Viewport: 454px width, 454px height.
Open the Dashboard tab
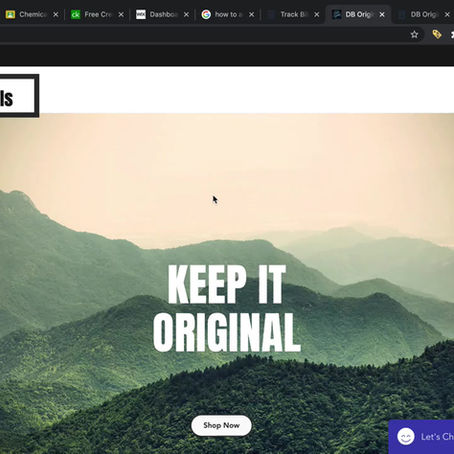click(162, 15)
